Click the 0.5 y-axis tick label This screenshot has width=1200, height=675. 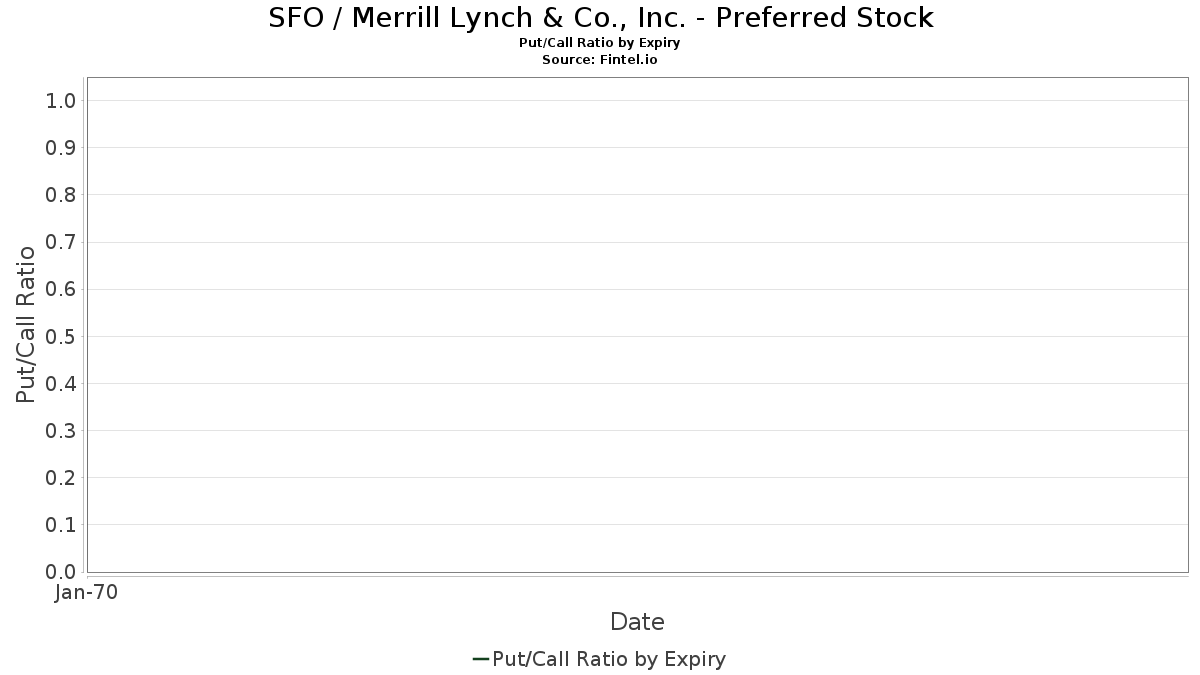coord(61,336)
